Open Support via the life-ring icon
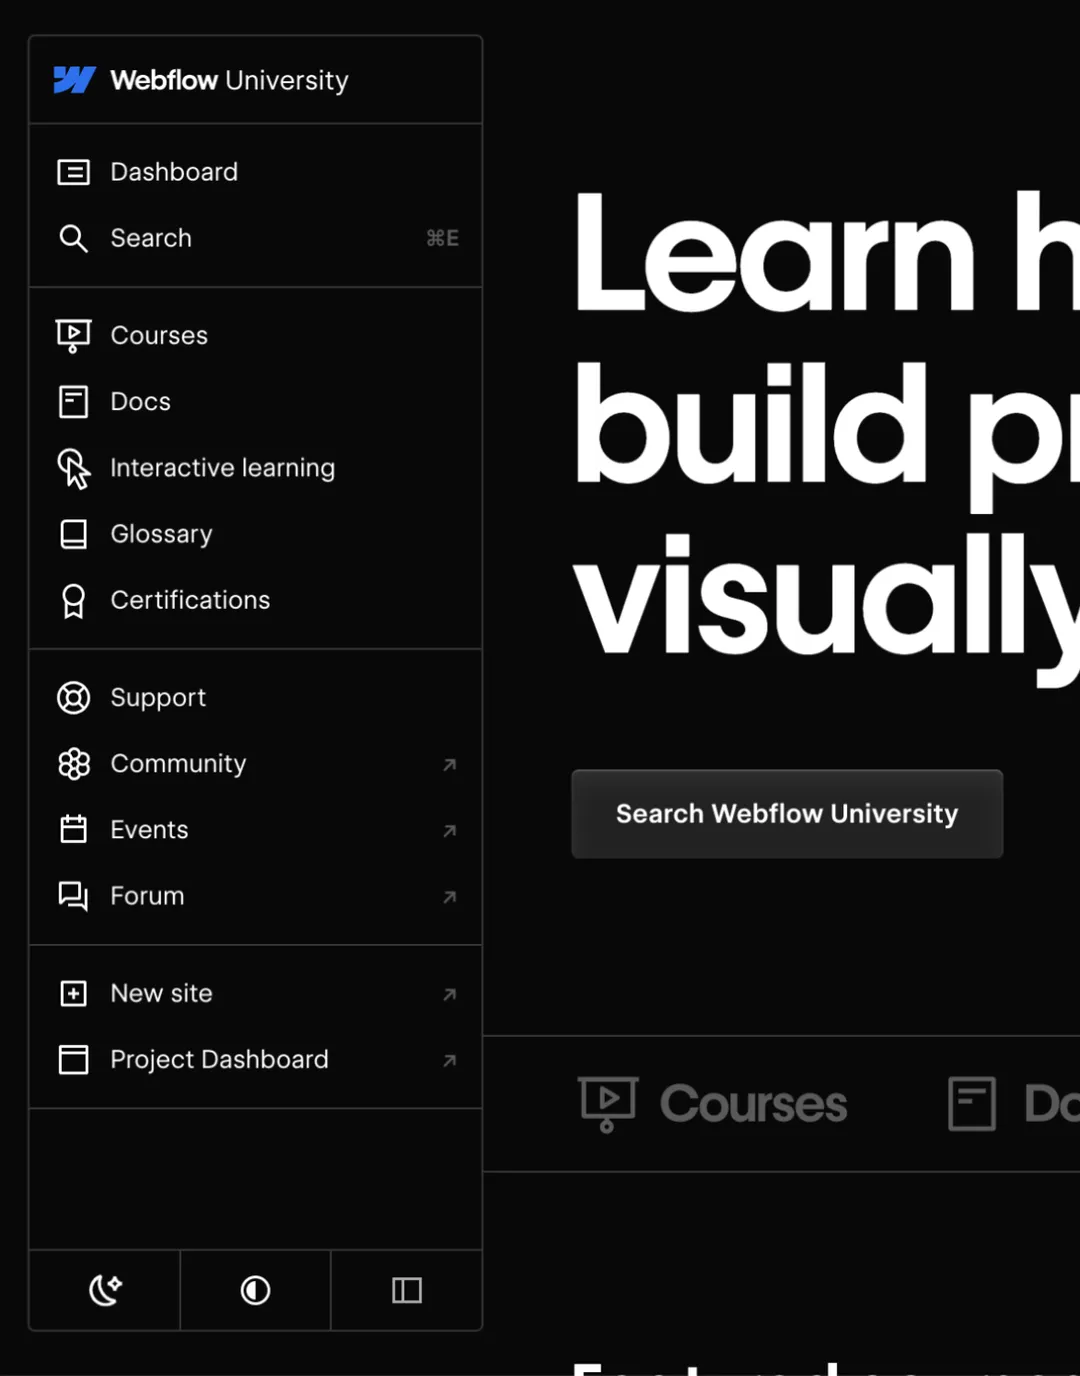 73,697
